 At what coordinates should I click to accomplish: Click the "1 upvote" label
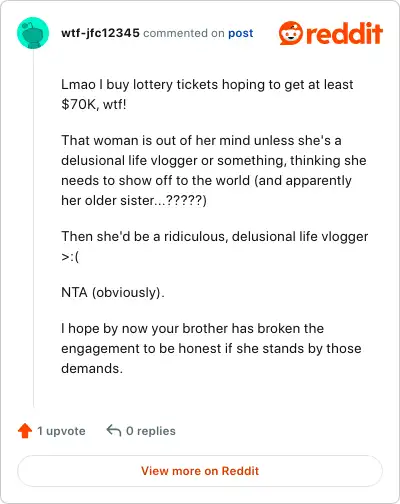click(61, 431)
